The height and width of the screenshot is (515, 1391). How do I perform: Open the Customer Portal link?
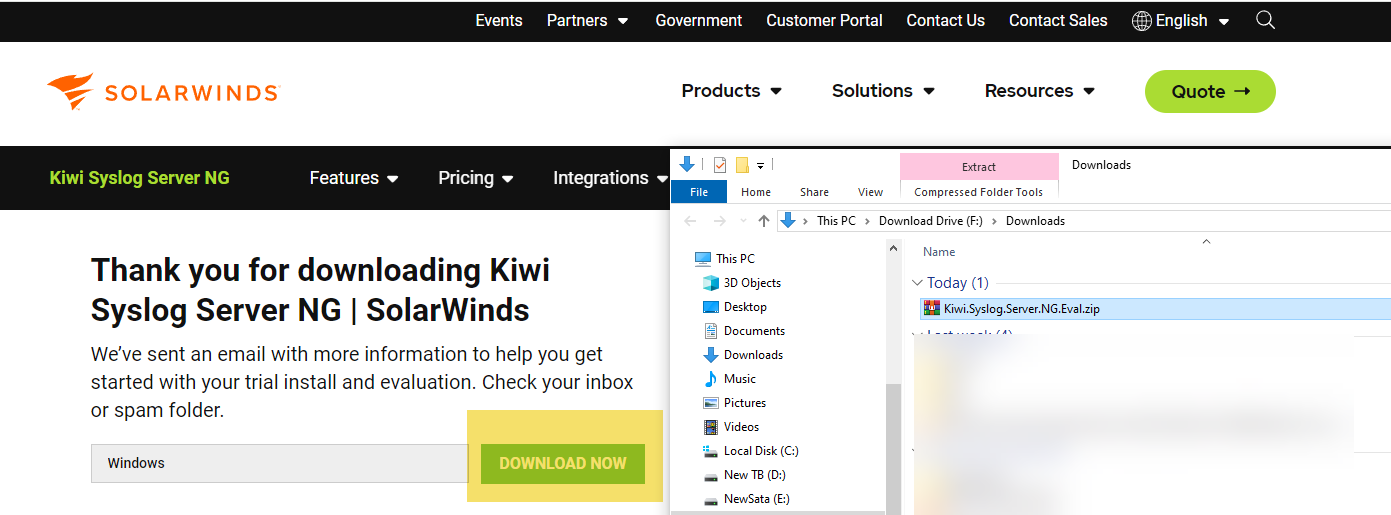(824, 20)
